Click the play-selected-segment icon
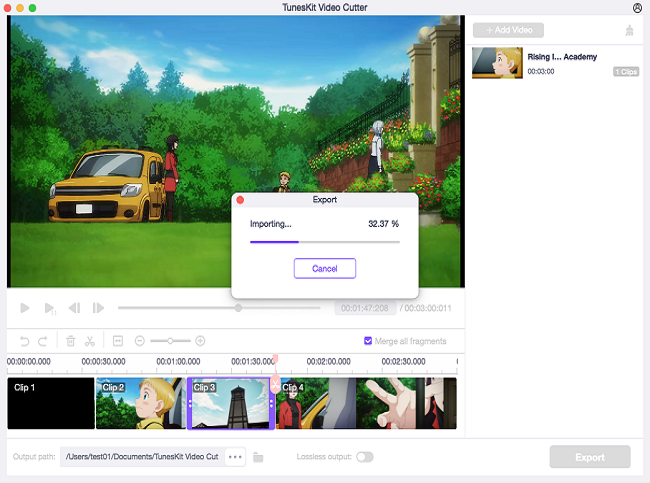Screen dimensions: 650x483 (50, 308)
